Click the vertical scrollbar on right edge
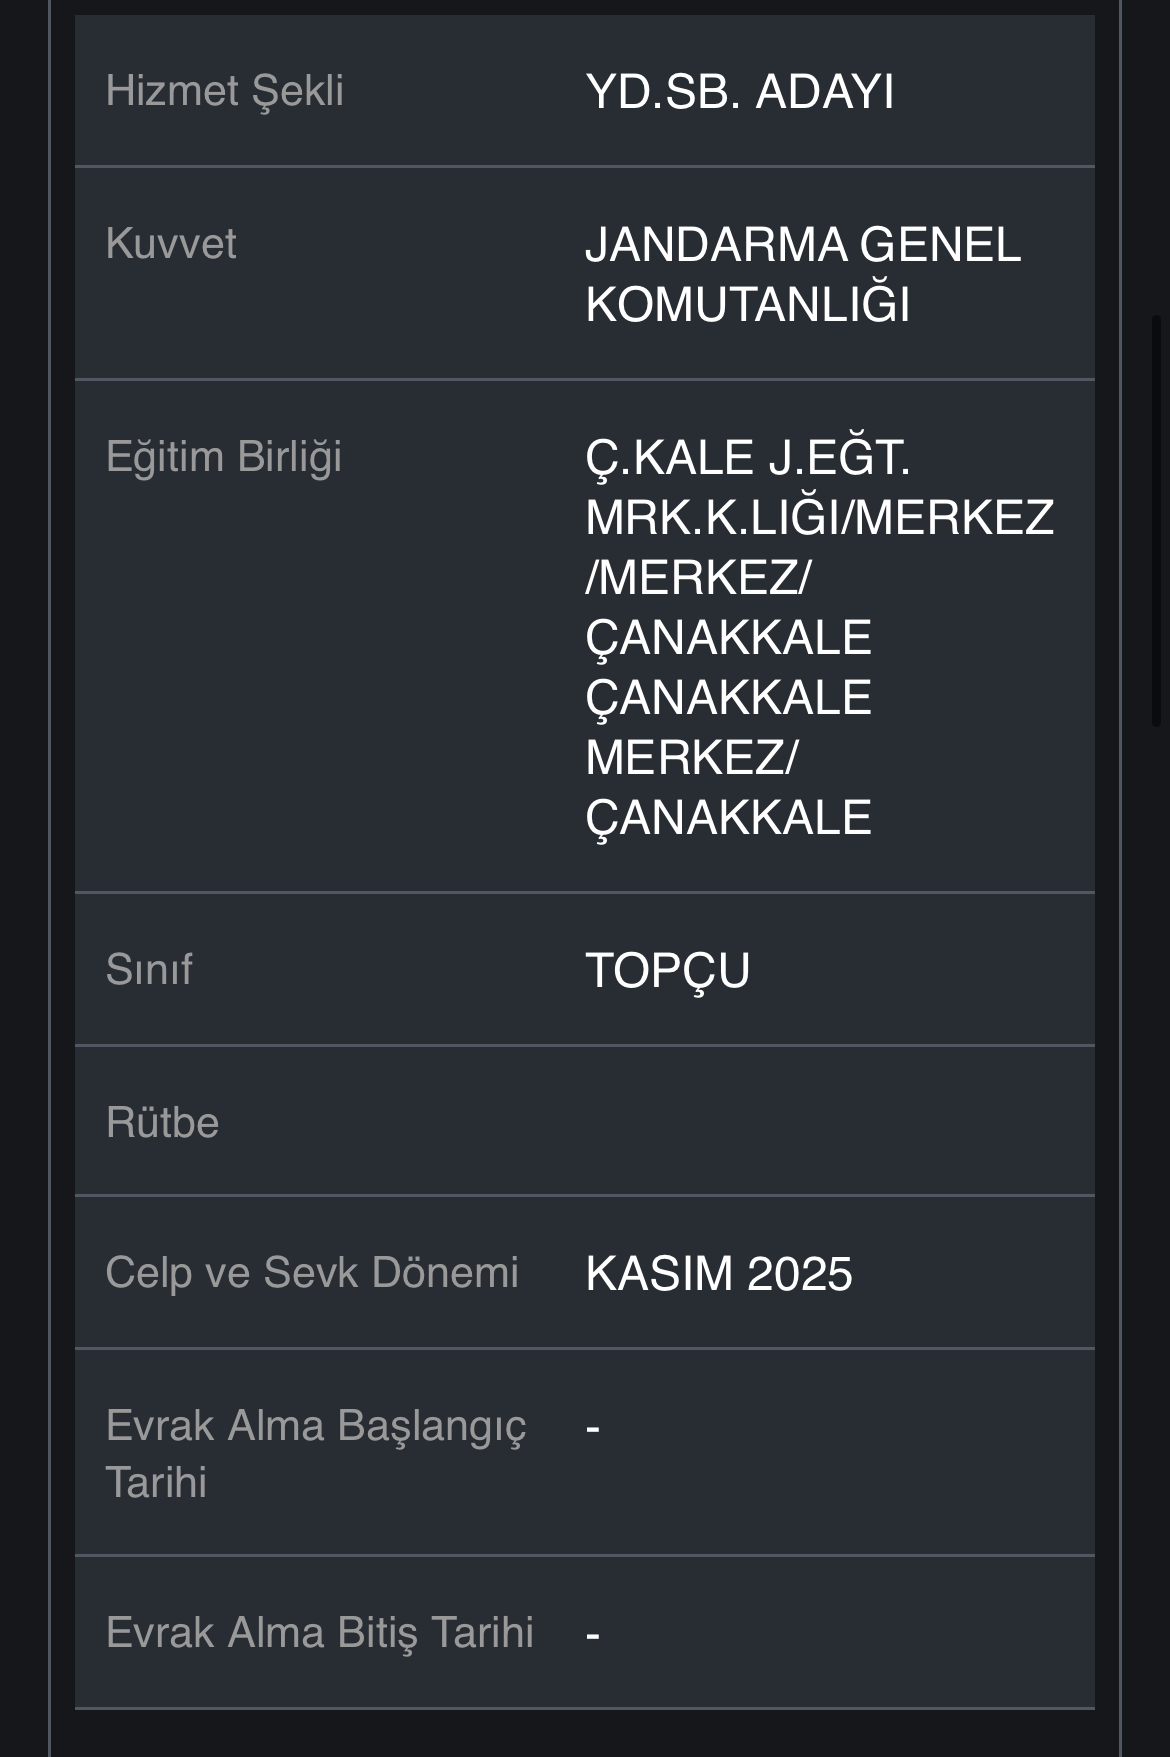The width and height of the screenshot is (1170, 1757). 1157,520
